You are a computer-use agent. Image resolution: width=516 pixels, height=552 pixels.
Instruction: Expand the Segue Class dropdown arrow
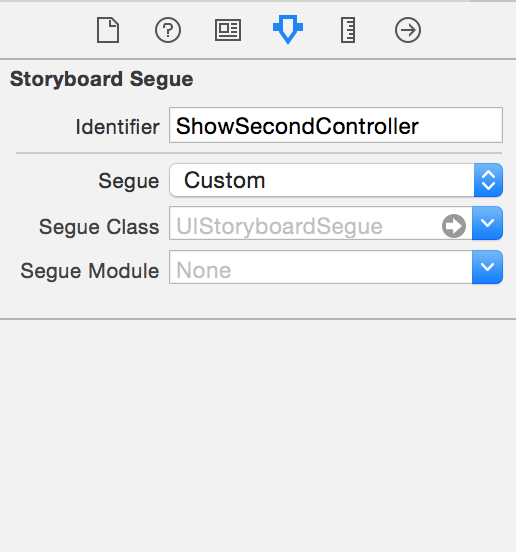tap(487, 224)
